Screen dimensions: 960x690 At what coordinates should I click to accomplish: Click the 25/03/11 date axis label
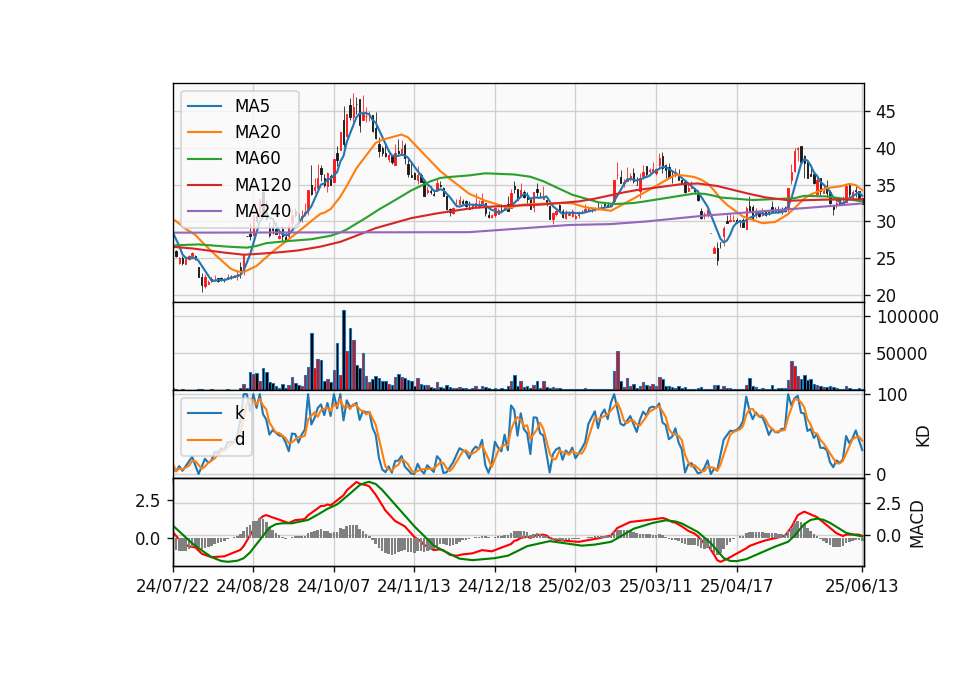[656, 586]
